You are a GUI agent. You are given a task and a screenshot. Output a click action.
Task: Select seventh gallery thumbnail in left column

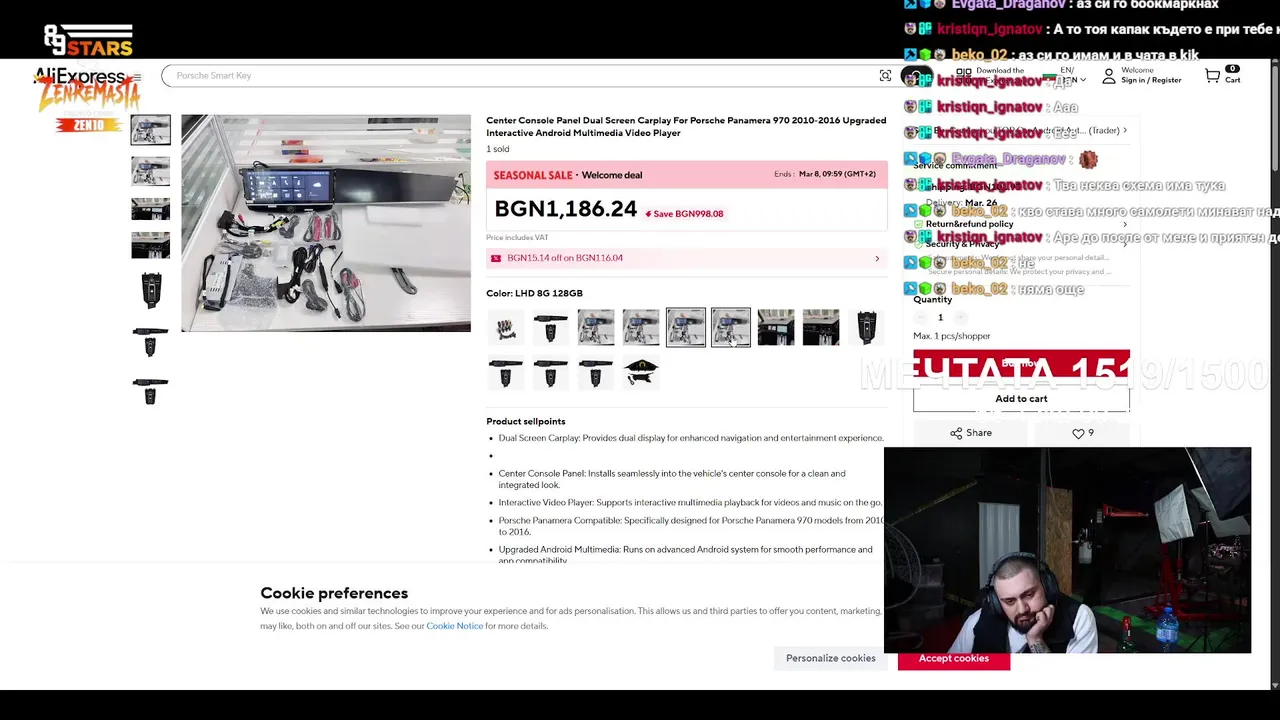point(150,391)
